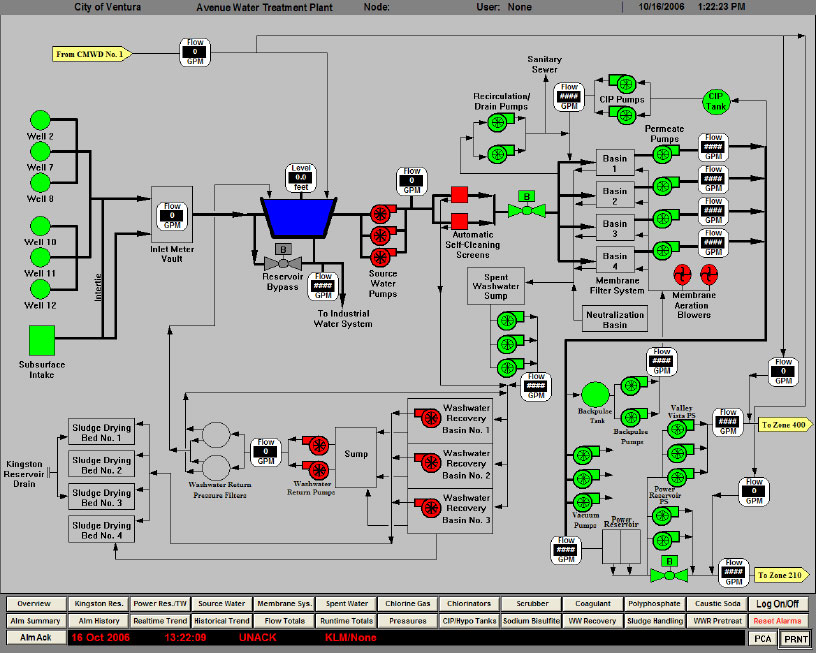
Task: Click the reservoir Level feet readout
Action: (301, 177)
